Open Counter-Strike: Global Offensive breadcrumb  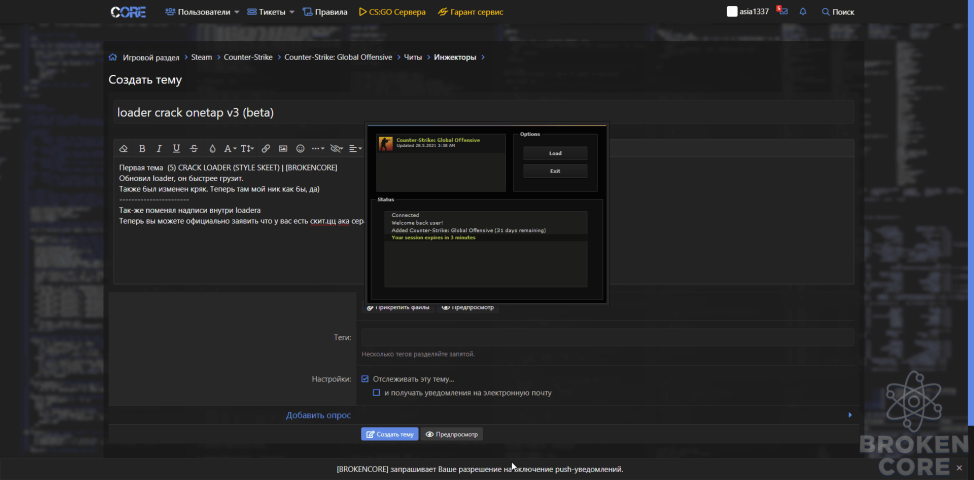coord(338,57)
